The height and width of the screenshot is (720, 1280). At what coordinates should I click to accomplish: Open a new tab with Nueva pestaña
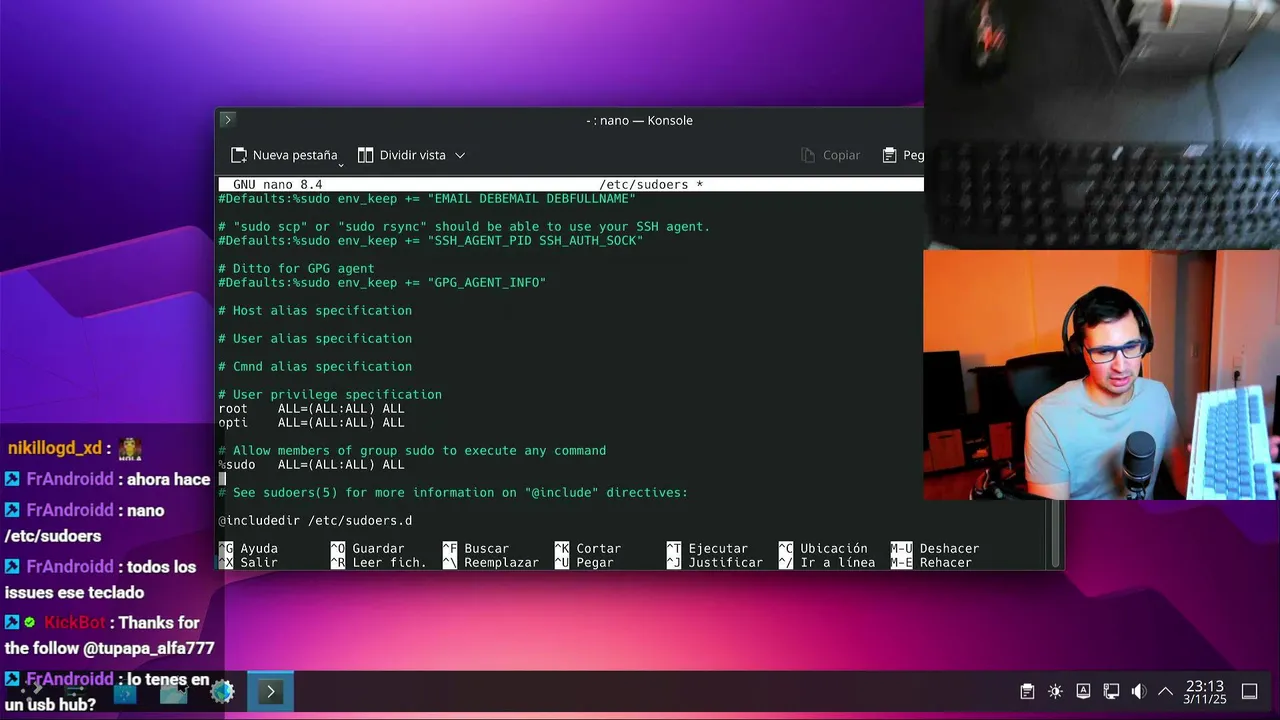coord(283,155)
